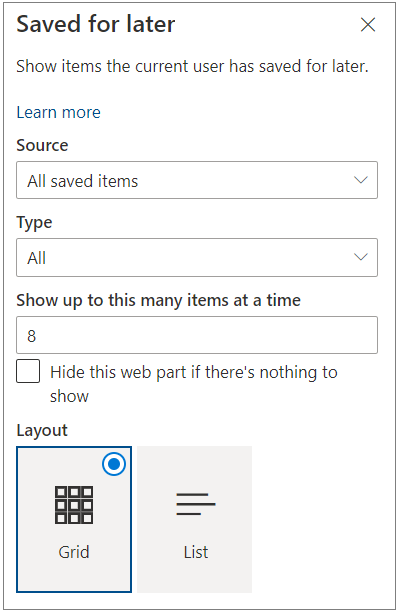Click the Show up to this many items label

pyautogui.click(x=158, y=301)
